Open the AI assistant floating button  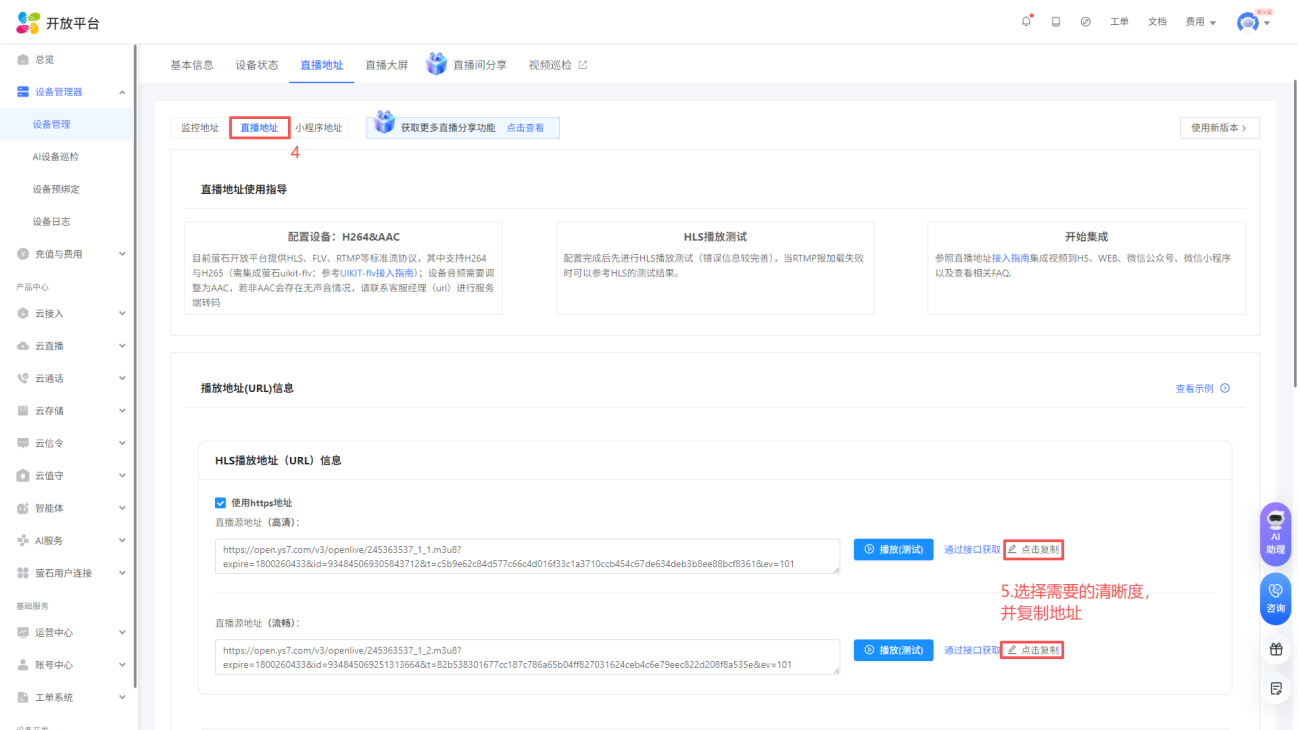point(1275,534)
